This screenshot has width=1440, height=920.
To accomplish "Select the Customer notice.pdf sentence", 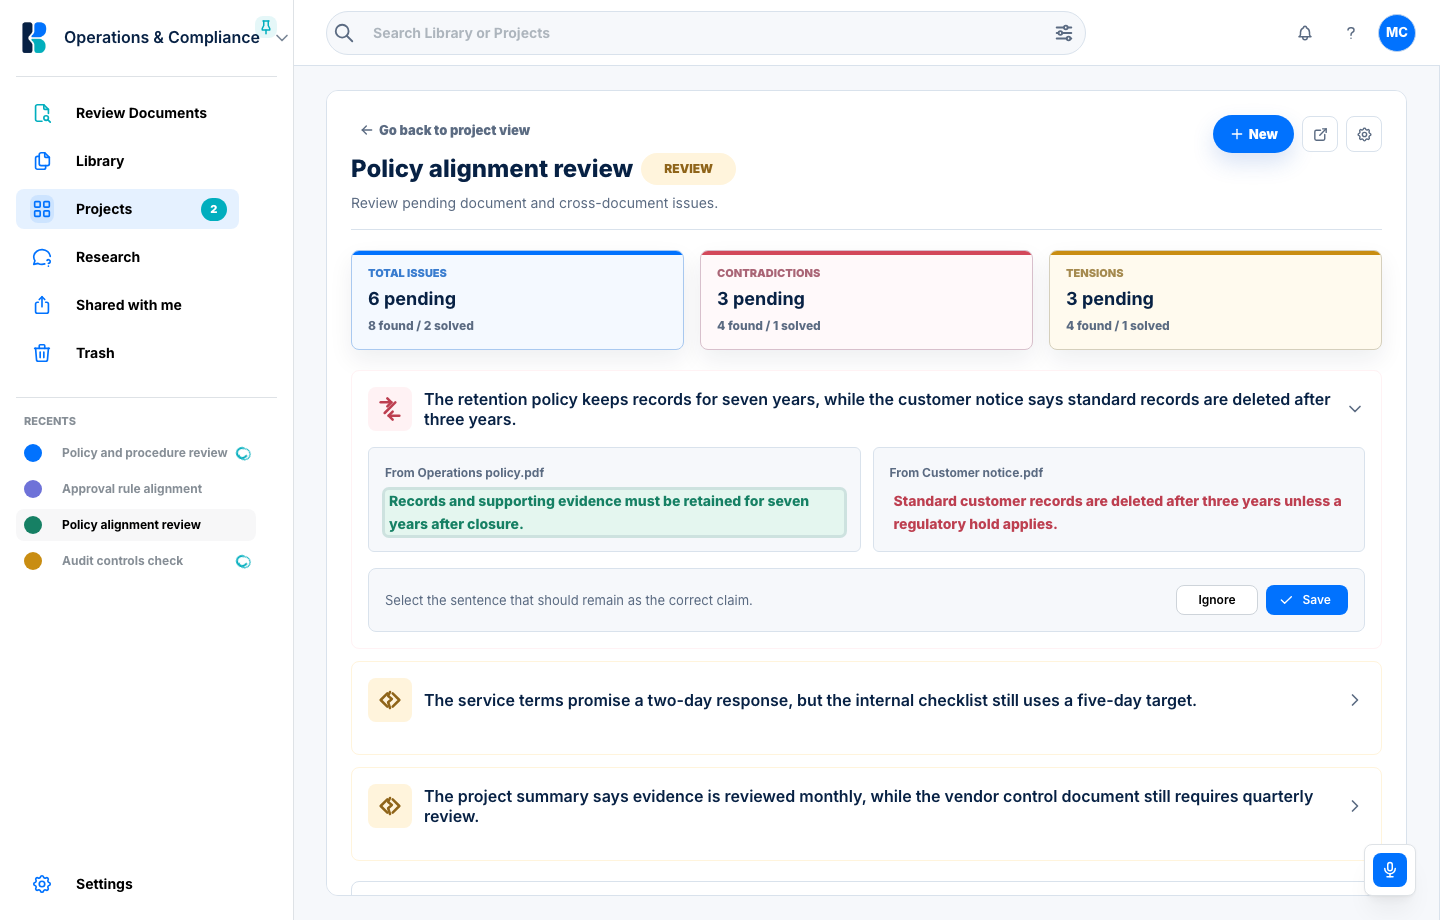I will (x=1118, y=512).
